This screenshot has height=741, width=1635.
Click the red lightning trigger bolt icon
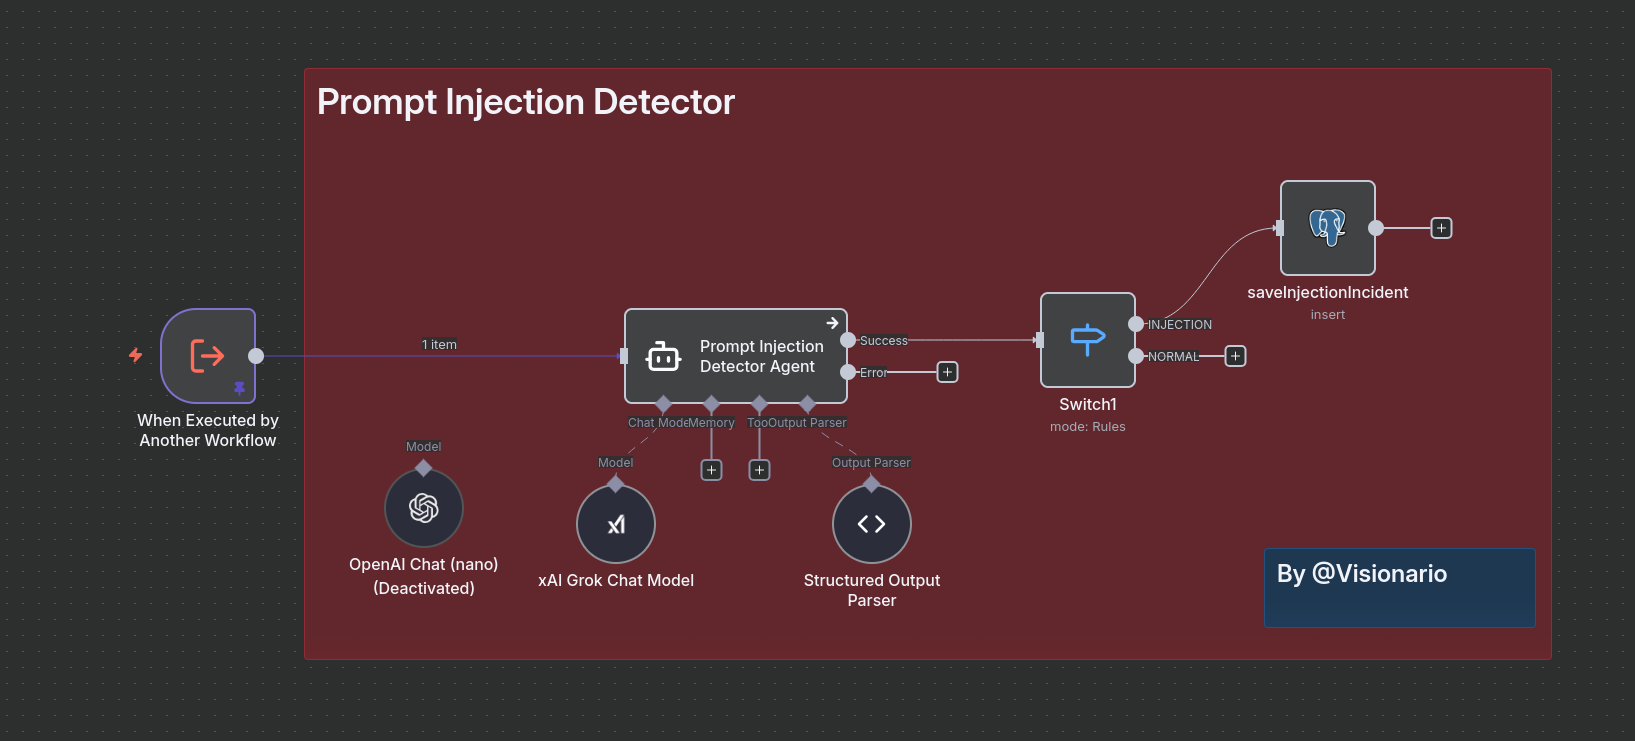(x=136, y=355)
